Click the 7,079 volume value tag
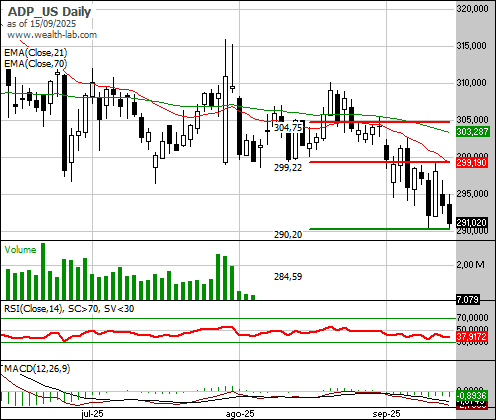 click(468, 299)
